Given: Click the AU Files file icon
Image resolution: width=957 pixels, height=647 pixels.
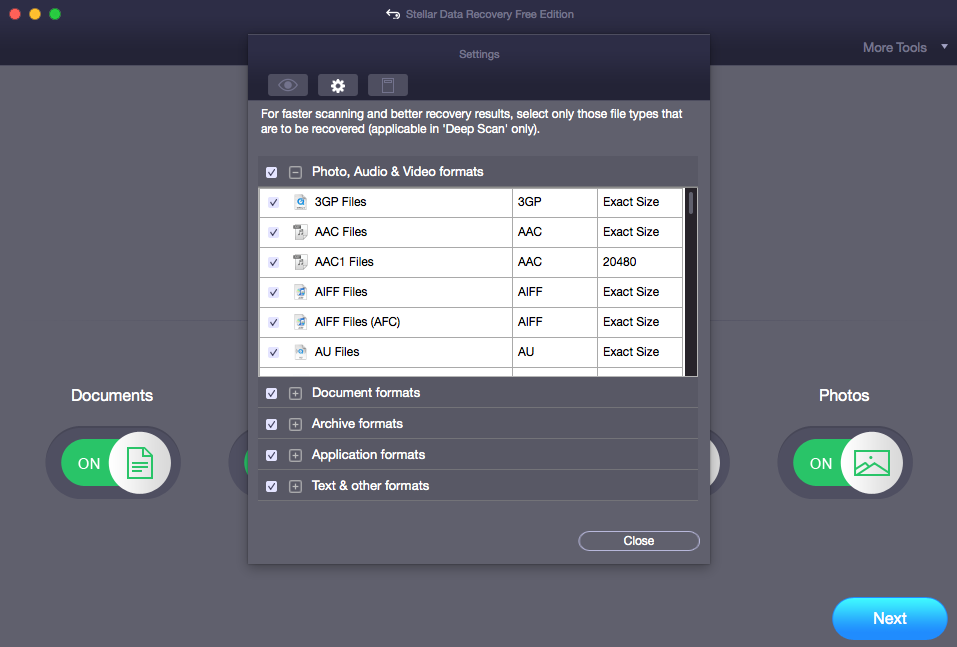Looking at the screenshot, I should [300, 352].
